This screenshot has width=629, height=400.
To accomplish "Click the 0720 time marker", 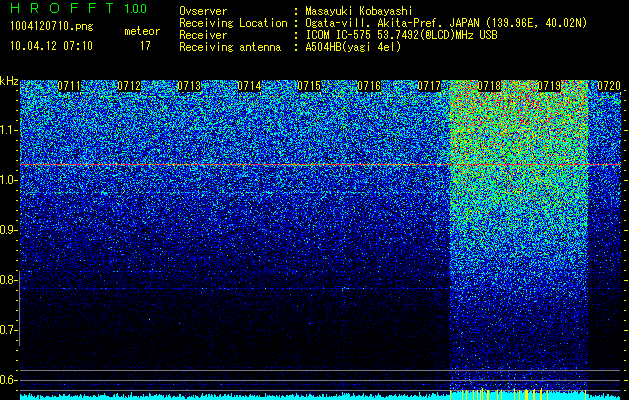I will 609,86.
